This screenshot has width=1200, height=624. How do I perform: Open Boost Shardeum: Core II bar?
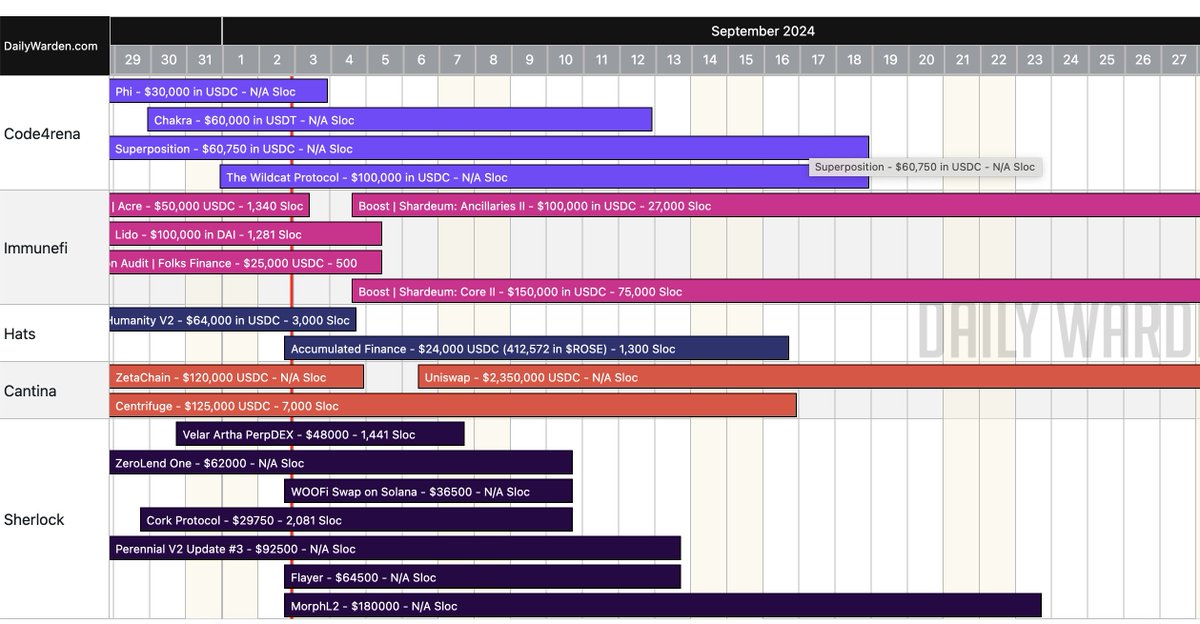[776, 291]
